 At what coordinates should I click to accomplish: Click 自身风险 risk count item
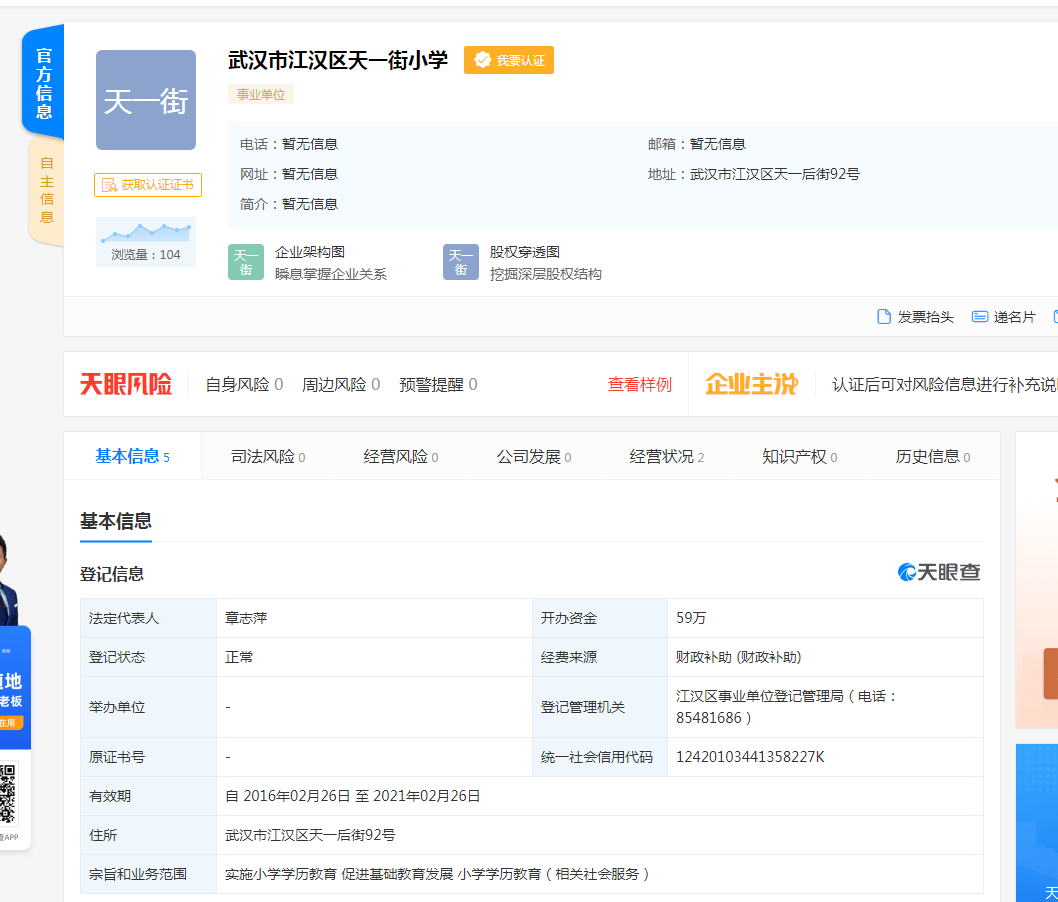[x=244, y=385]
